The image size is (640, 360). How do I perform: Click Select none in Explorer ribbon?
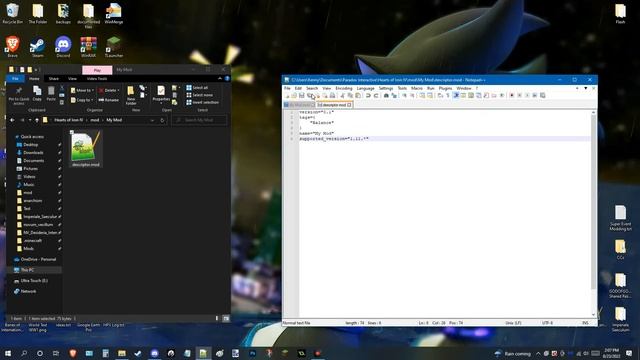200,95
